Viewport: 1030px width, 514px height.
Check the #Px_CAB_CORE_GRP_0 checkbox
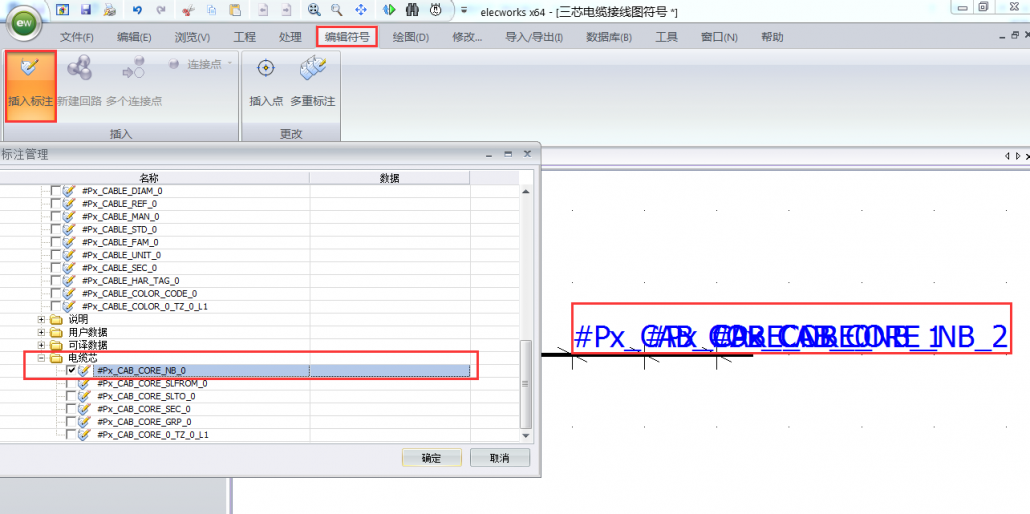[x=71, y=422]
